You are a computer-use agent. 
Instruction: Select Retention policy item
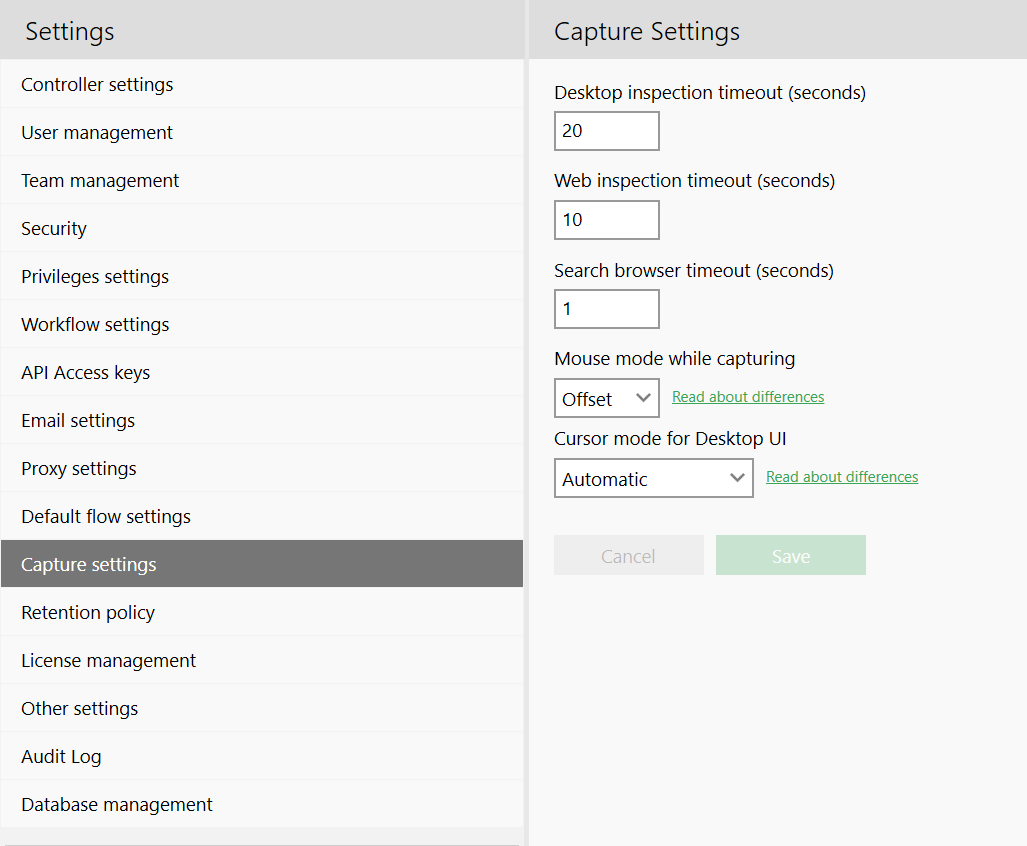click(88, 613)
